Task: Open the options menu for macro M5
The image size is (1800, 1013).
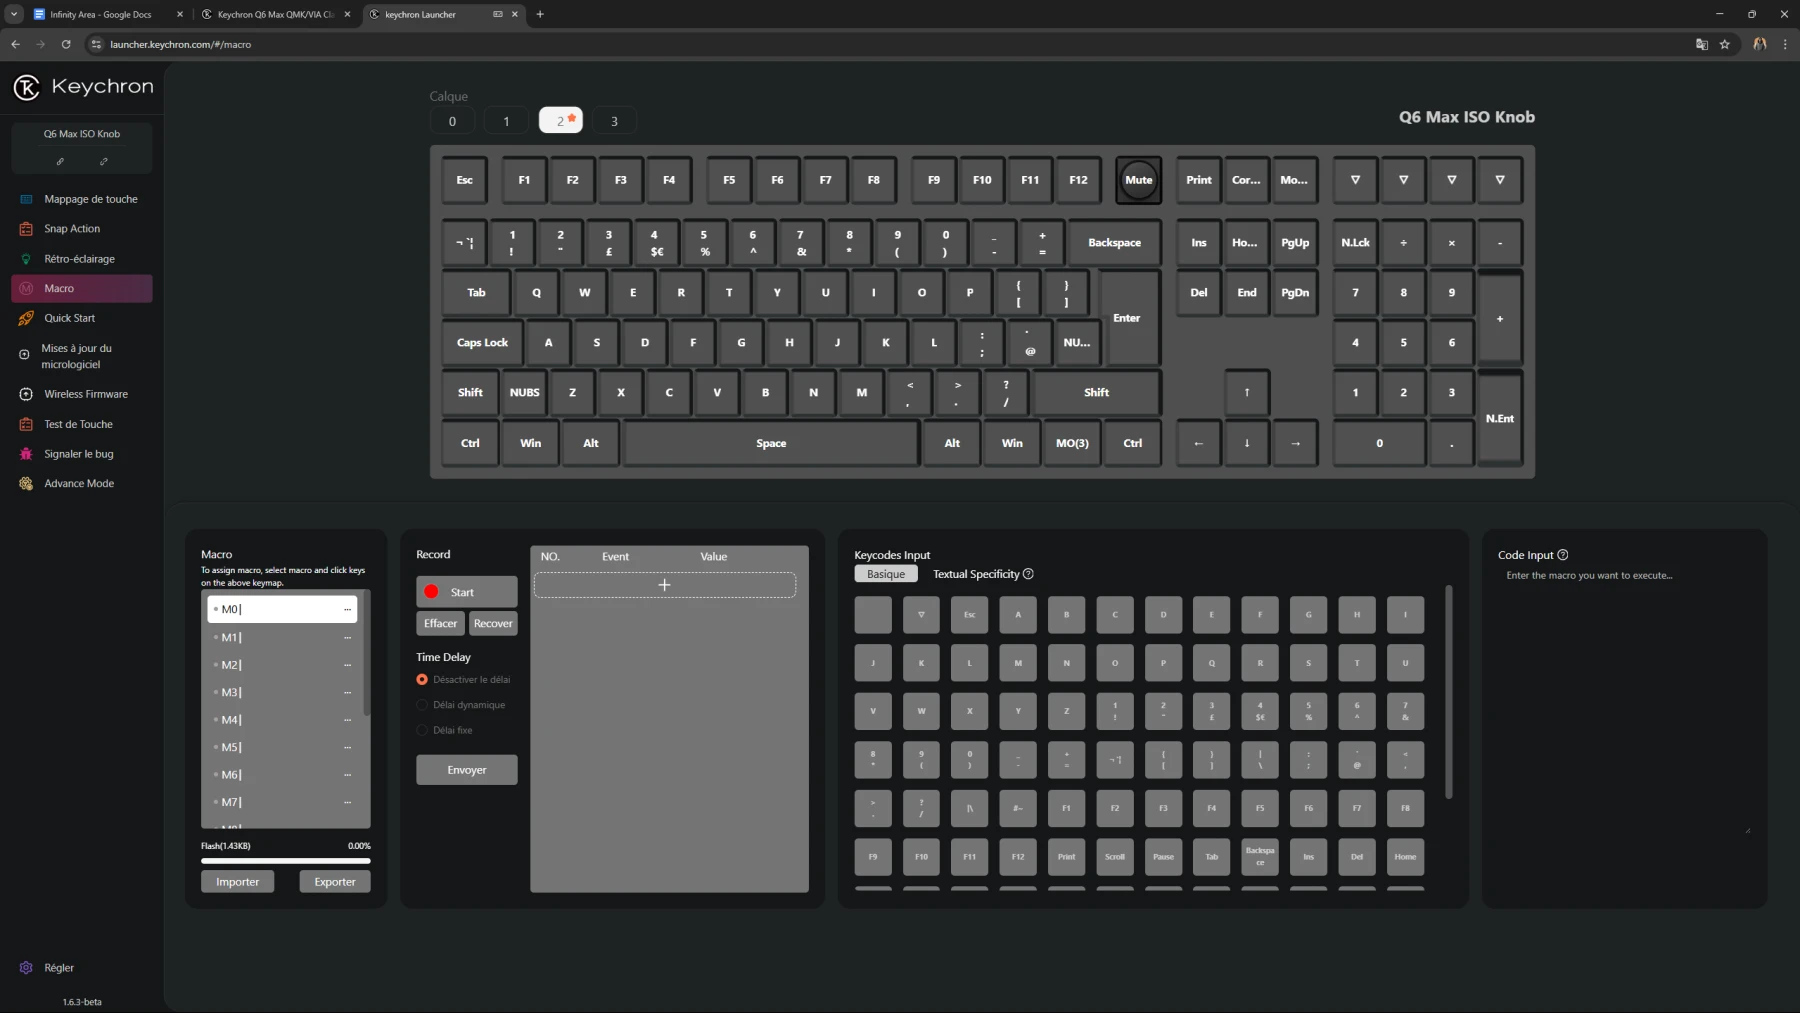Action: [x=348, y=747]
